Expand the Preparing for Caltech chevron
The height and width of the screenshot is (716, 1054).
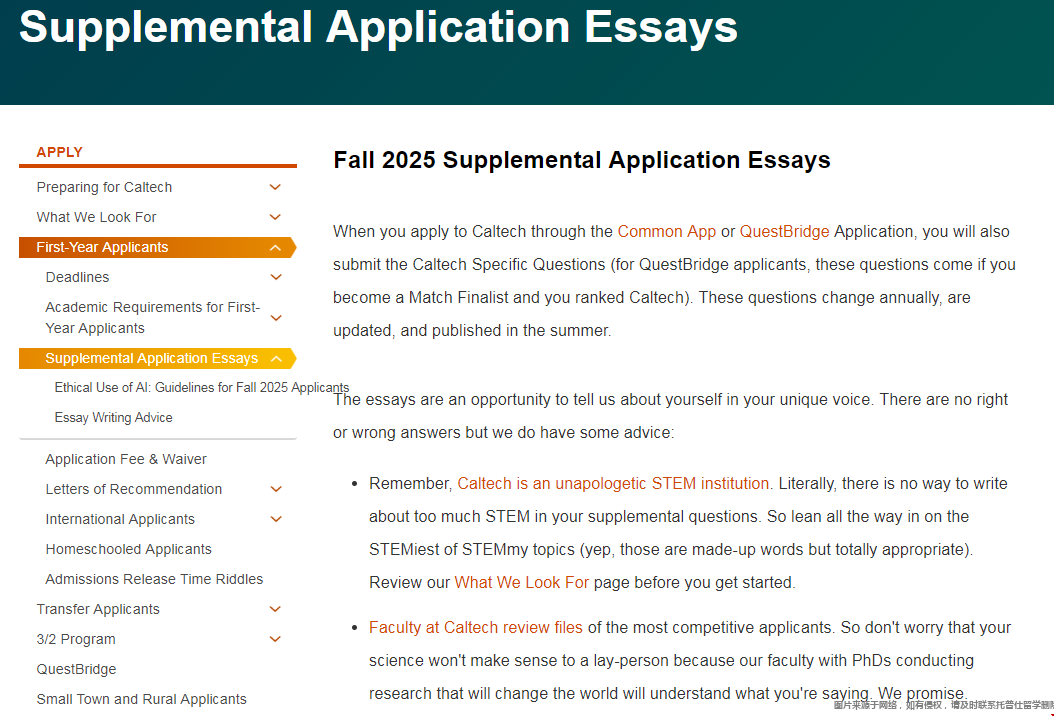pyautogui.click(x=275, y=187)
